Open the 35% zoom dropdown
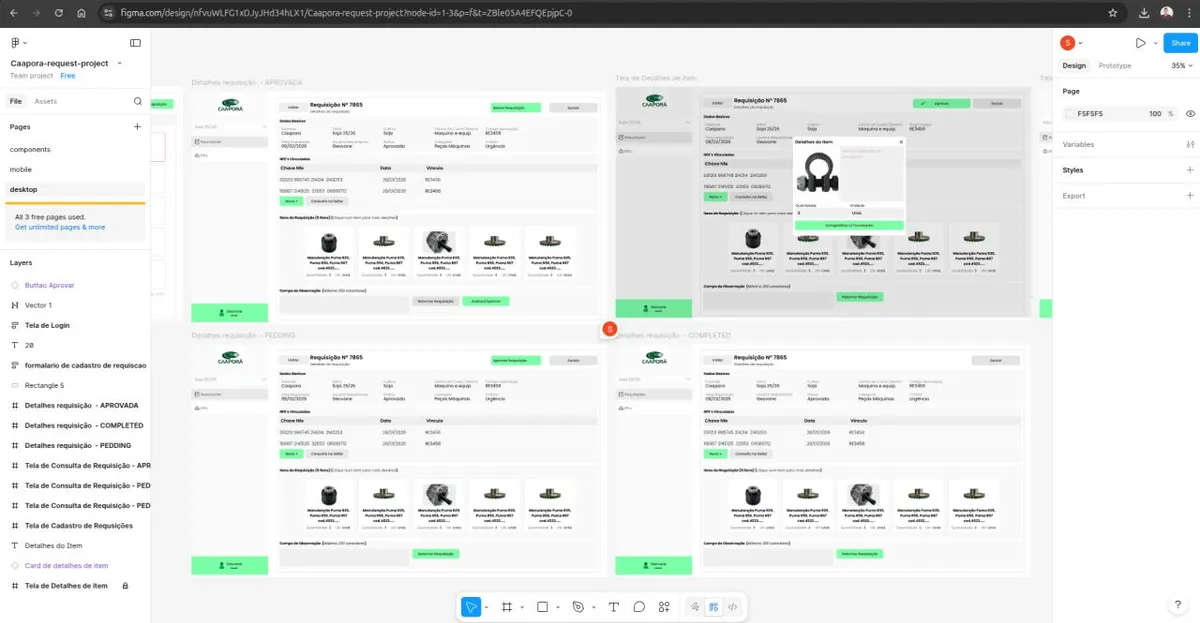Image resolution: width=1200 pixels, height=623 pixels. coord(1182,66)
